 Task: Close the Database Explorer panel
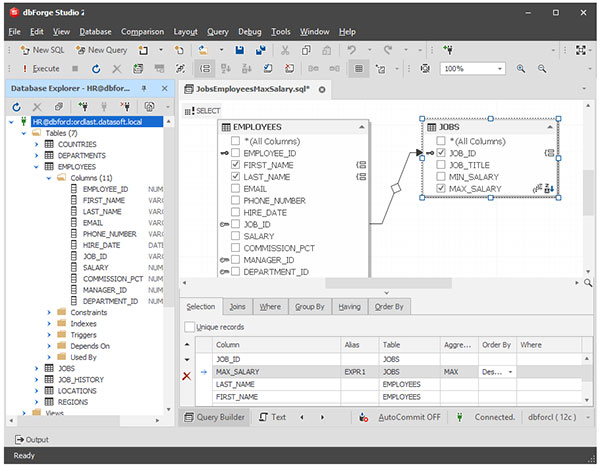(165, 88)
